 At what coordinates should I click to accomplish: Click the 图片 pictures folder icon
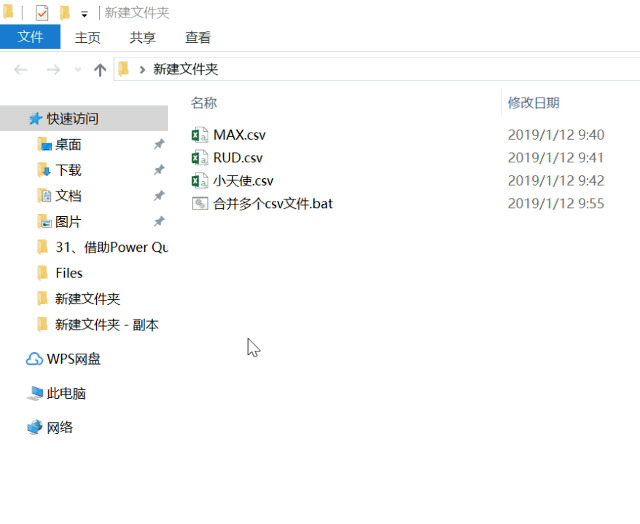click(x=44, y=222)
